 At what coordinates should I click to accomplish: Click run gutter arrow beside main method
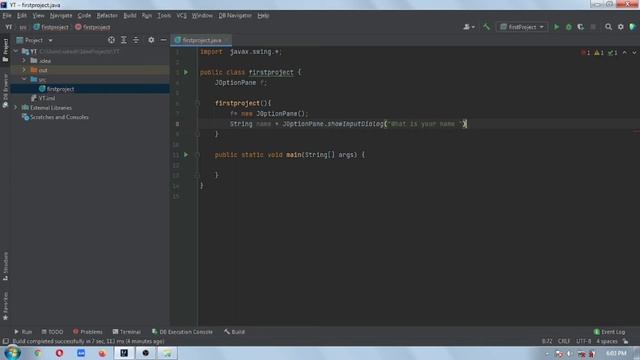pos(186,155)
